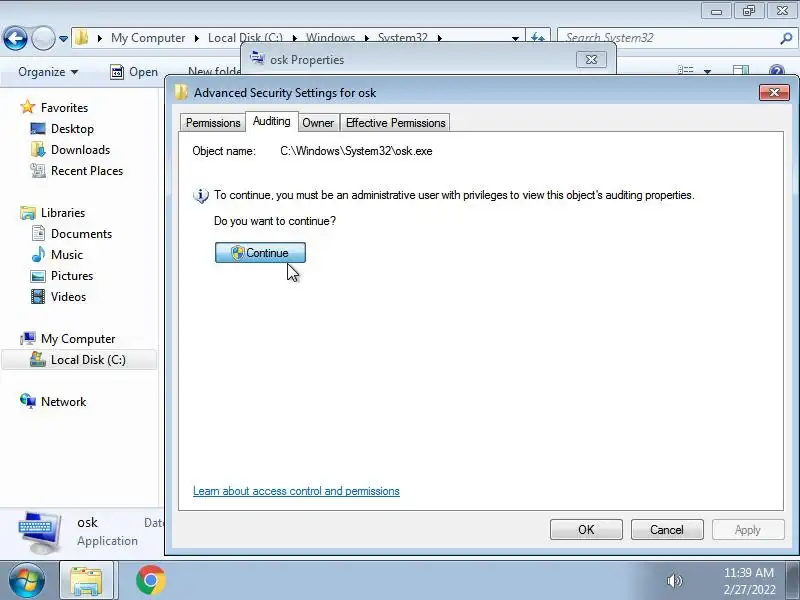This screenshot has width=800, height=600.
Task: Open the Music library
Action: [66, 255]
